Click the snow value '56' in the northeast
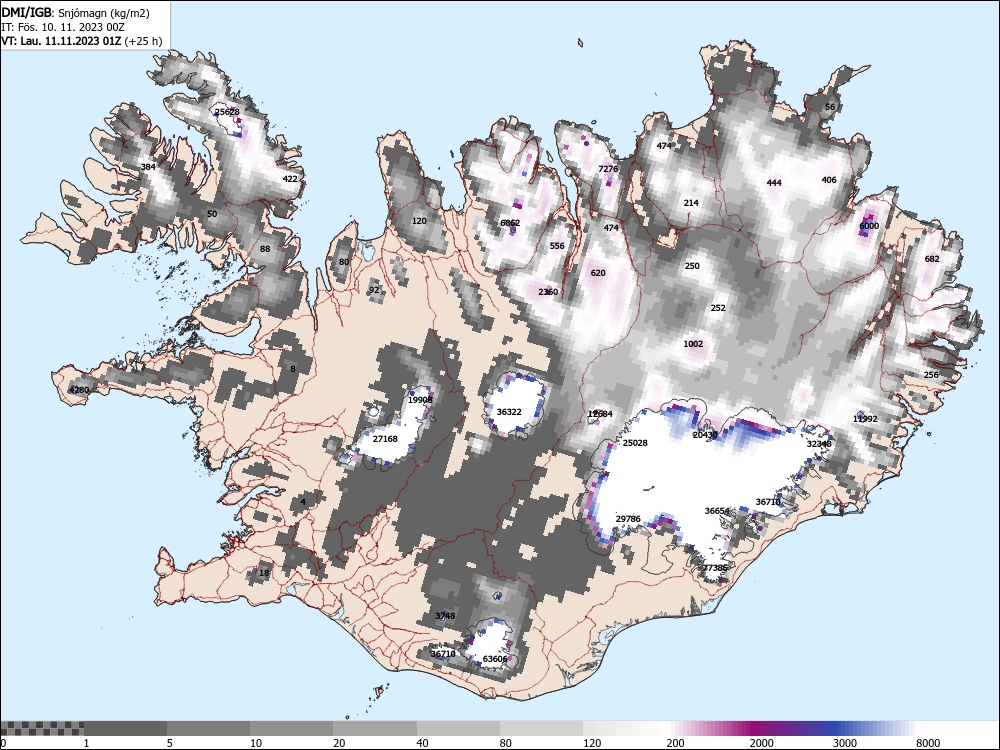 (830, 107)
